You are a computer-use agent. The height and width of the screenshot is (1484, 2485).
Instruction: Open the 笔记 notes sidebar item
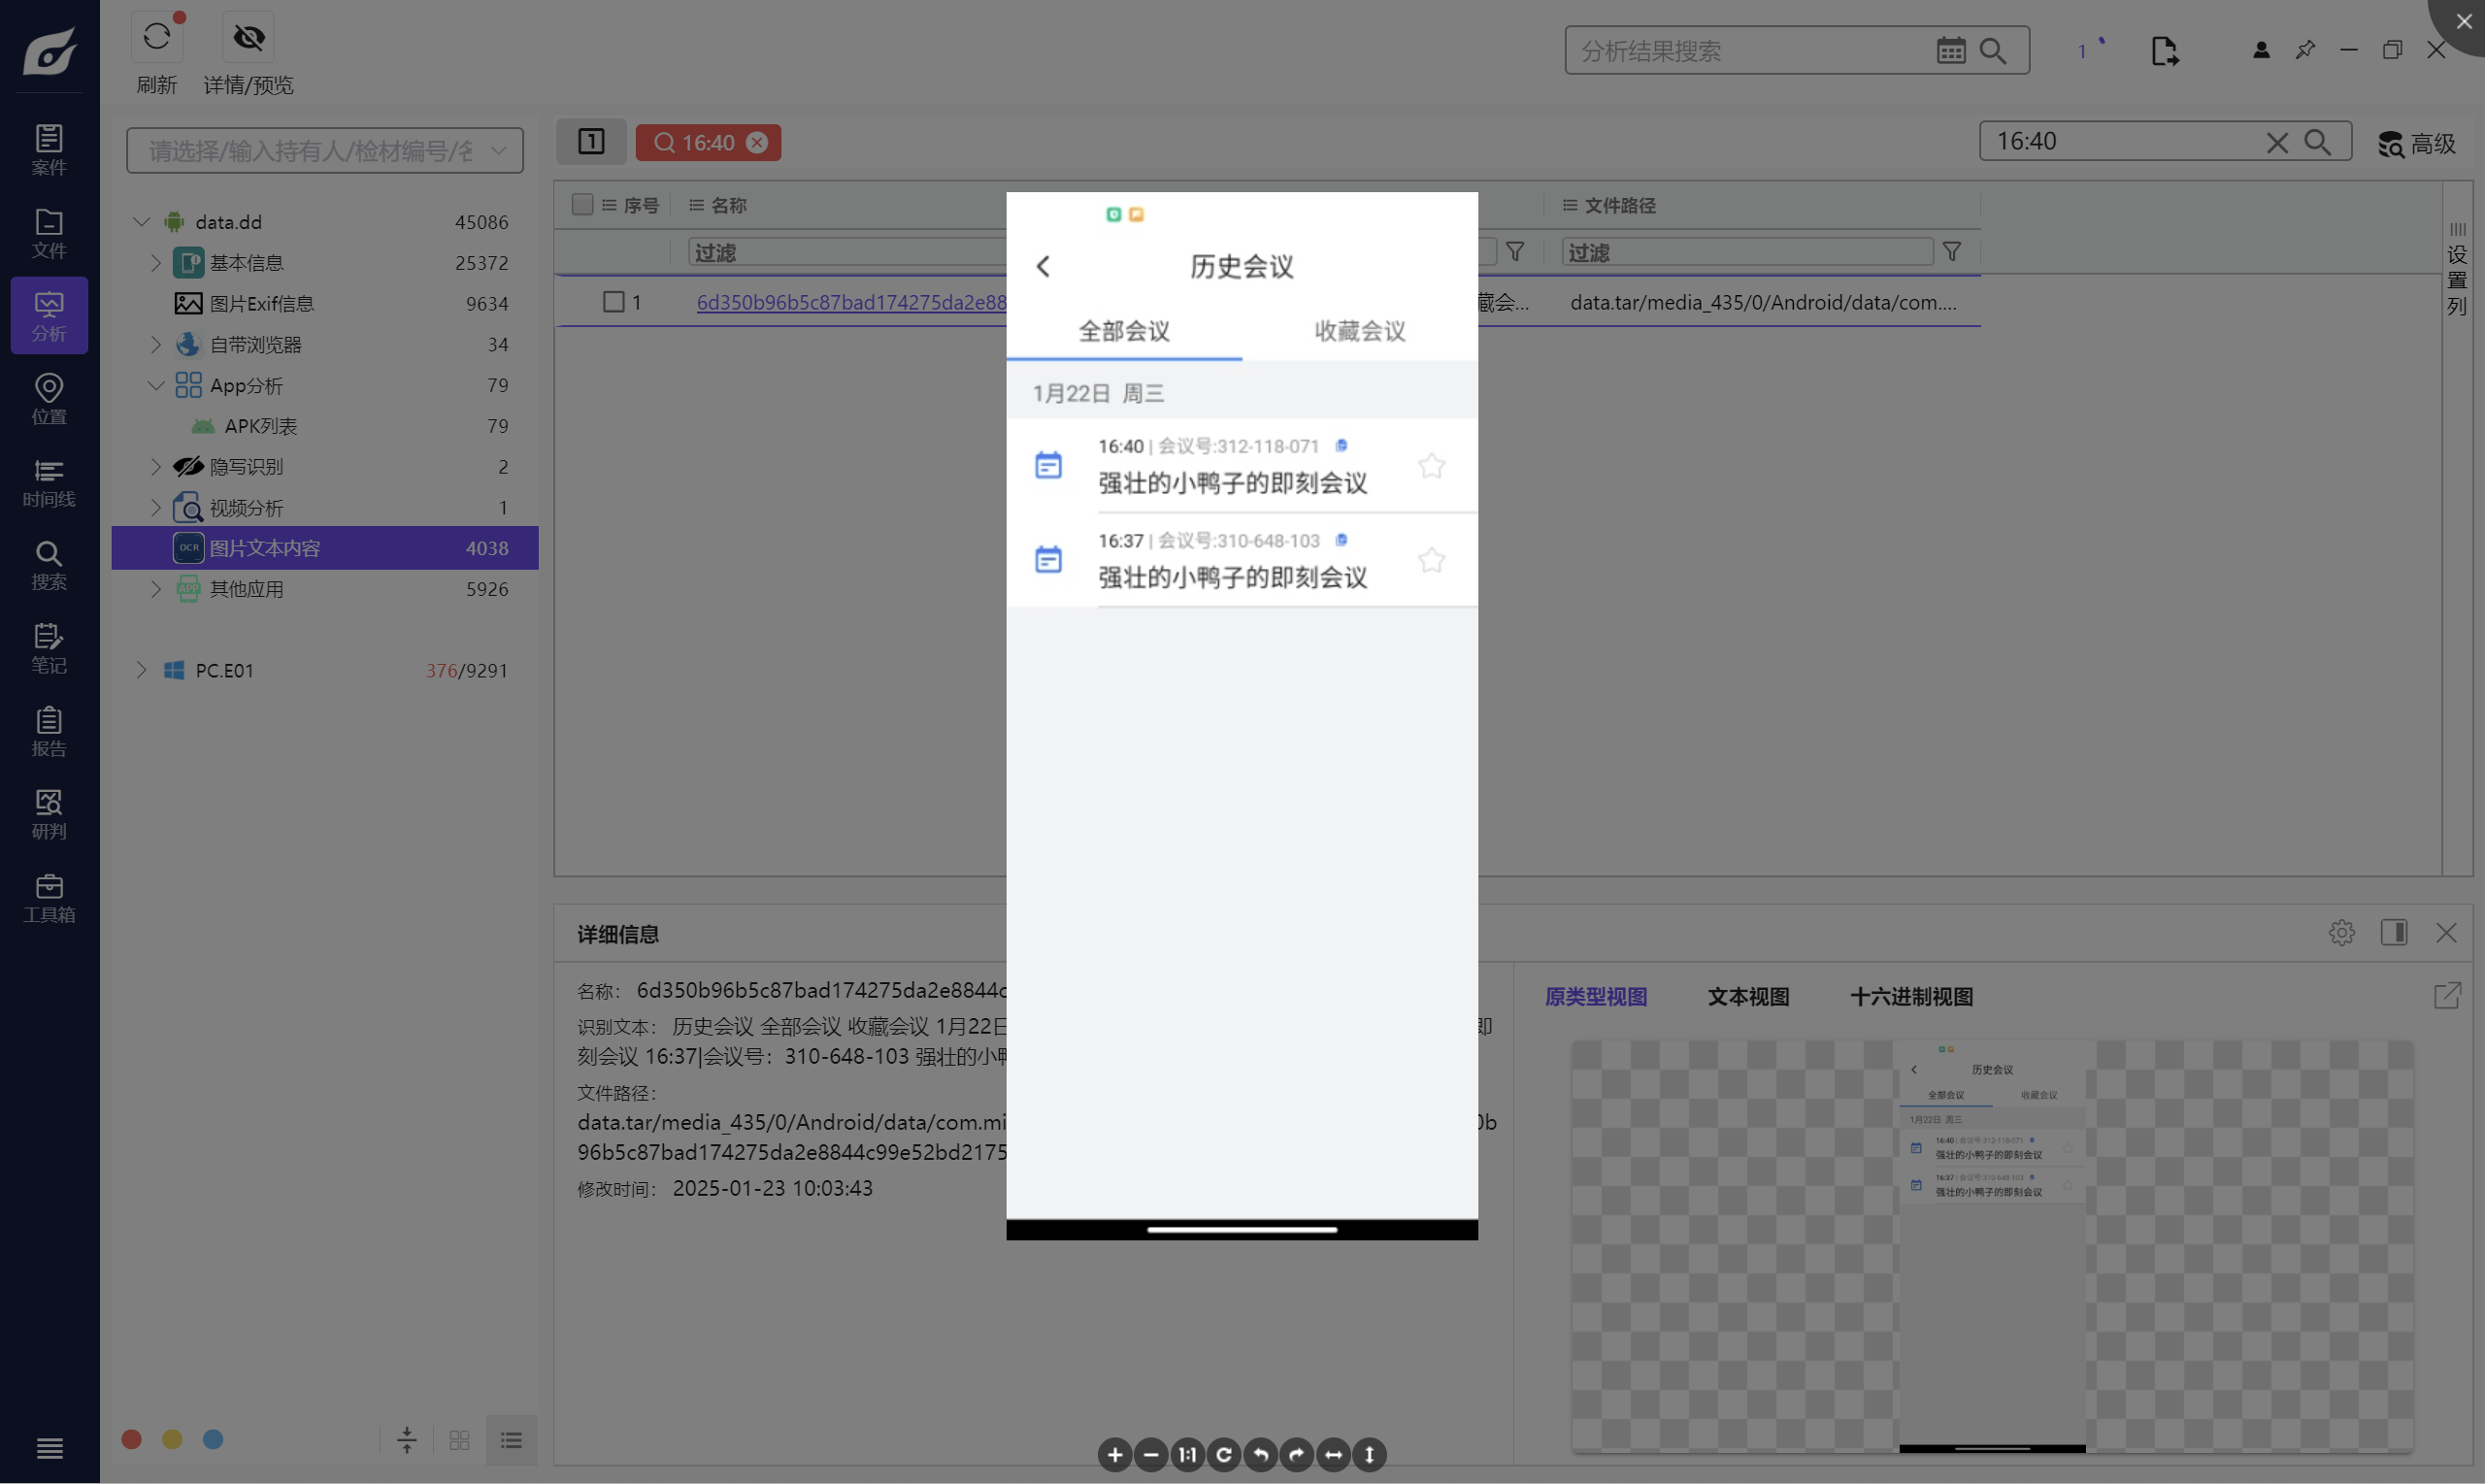point(49,648)
